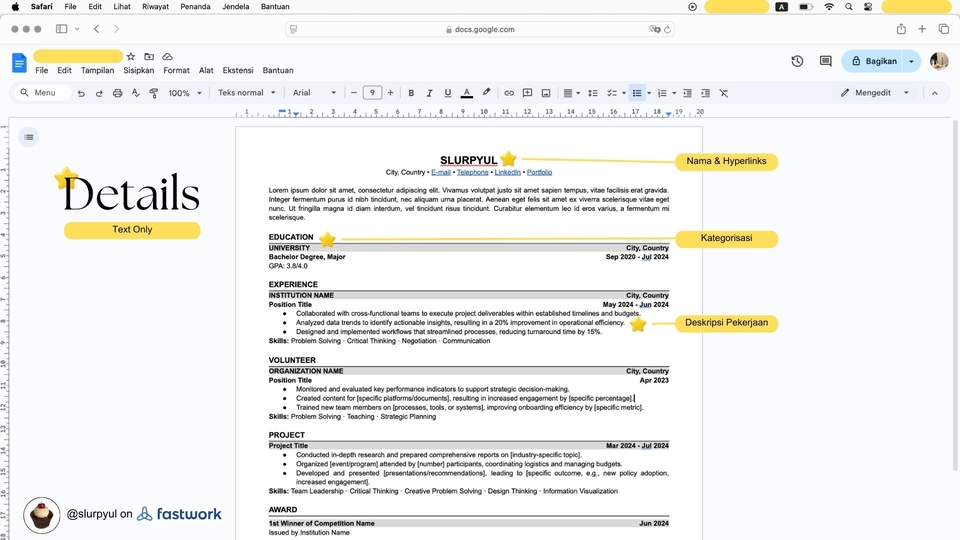This screenshot has height=540, width=960.
Task: Click the Redo icon in the toolbar
Action: click(x=99, y=93)
